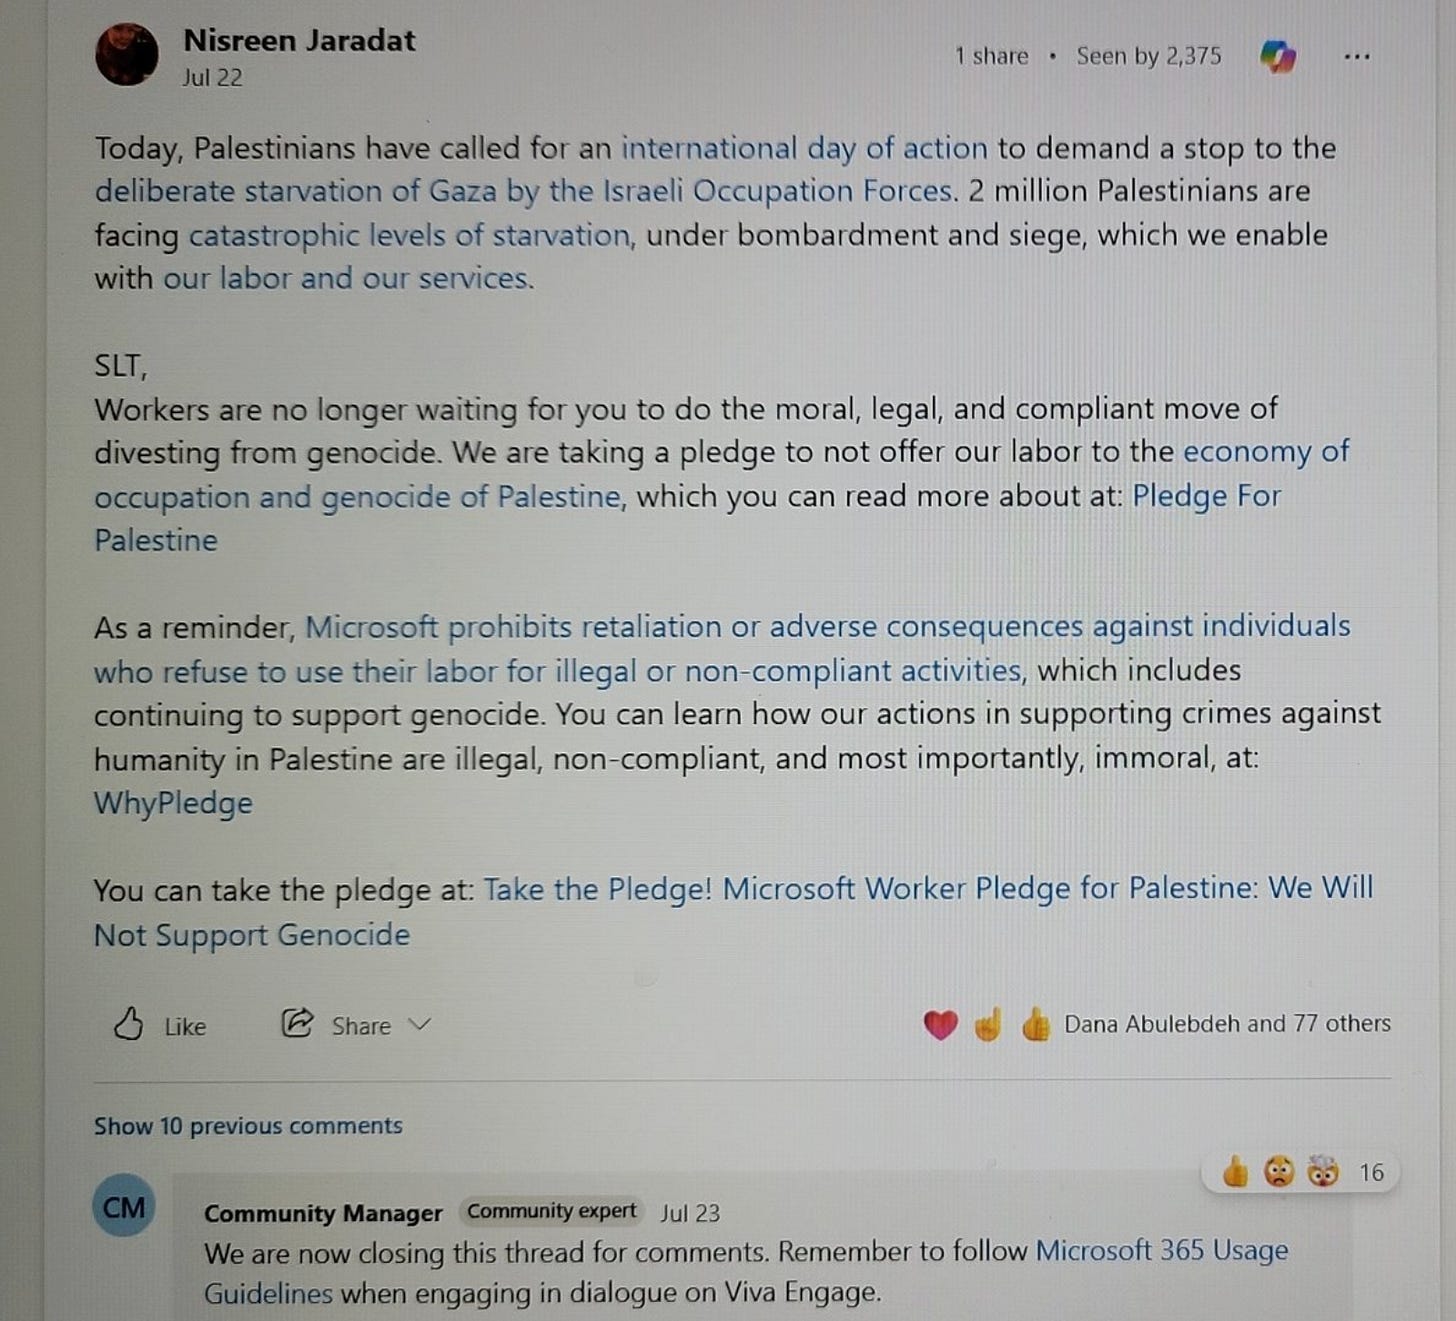Open the WhyPledge link

coord(173,803)
